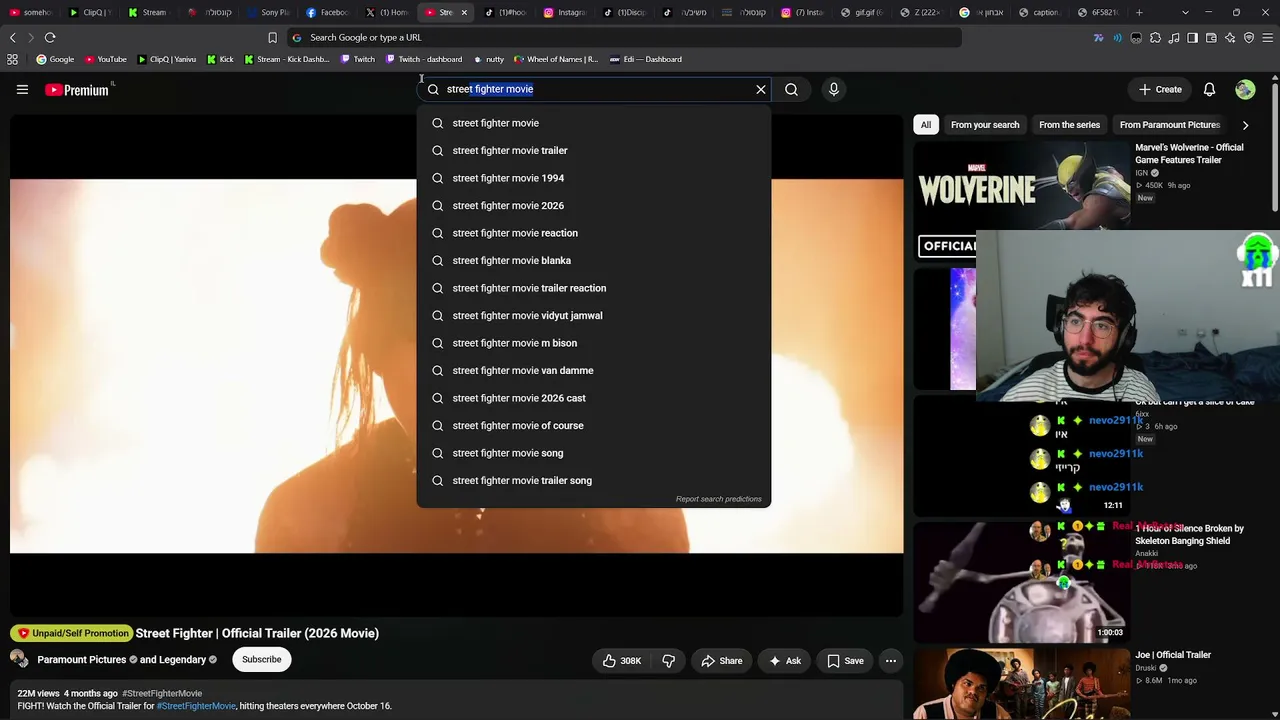This screenshot has height=720, width=1280.
Task: Open the Joe Official Trailer thumbnail
Action: tap(1021, 684)
